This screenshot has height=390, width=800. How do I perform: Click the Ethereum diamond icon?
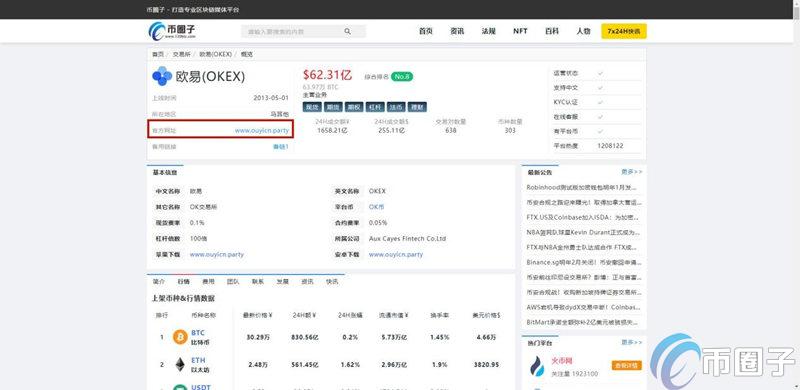(x=180, y=364)
